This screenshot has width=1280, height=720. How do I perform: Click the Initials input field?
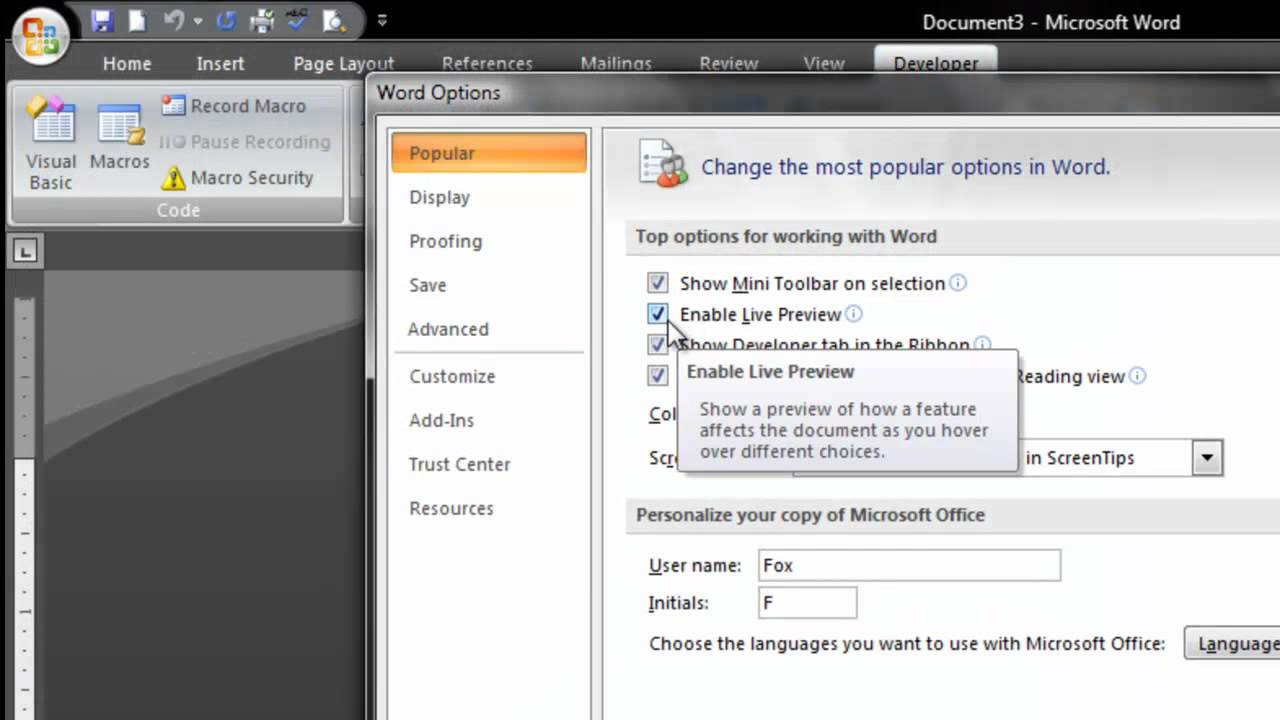807,603
